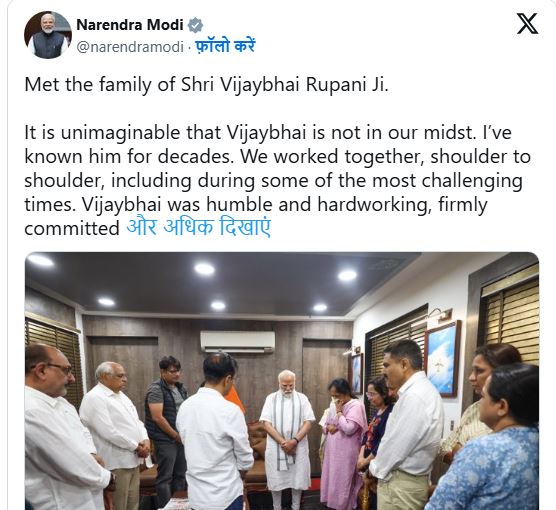
Task: Open the @narendramodi handle link
Action: [130, 47]
